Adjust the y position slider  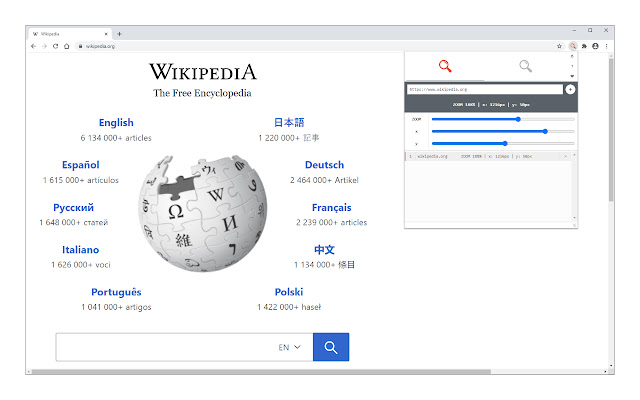pyautogui.click(x=503, y=144)
